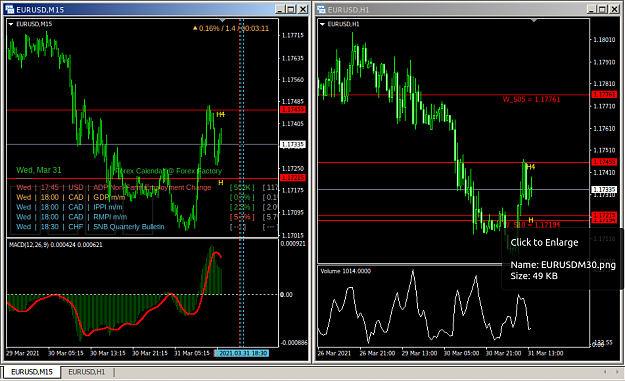The image size is (625, 381).
Task: Click the yellow H marker in M15 chart
Action: click(221, 183)
